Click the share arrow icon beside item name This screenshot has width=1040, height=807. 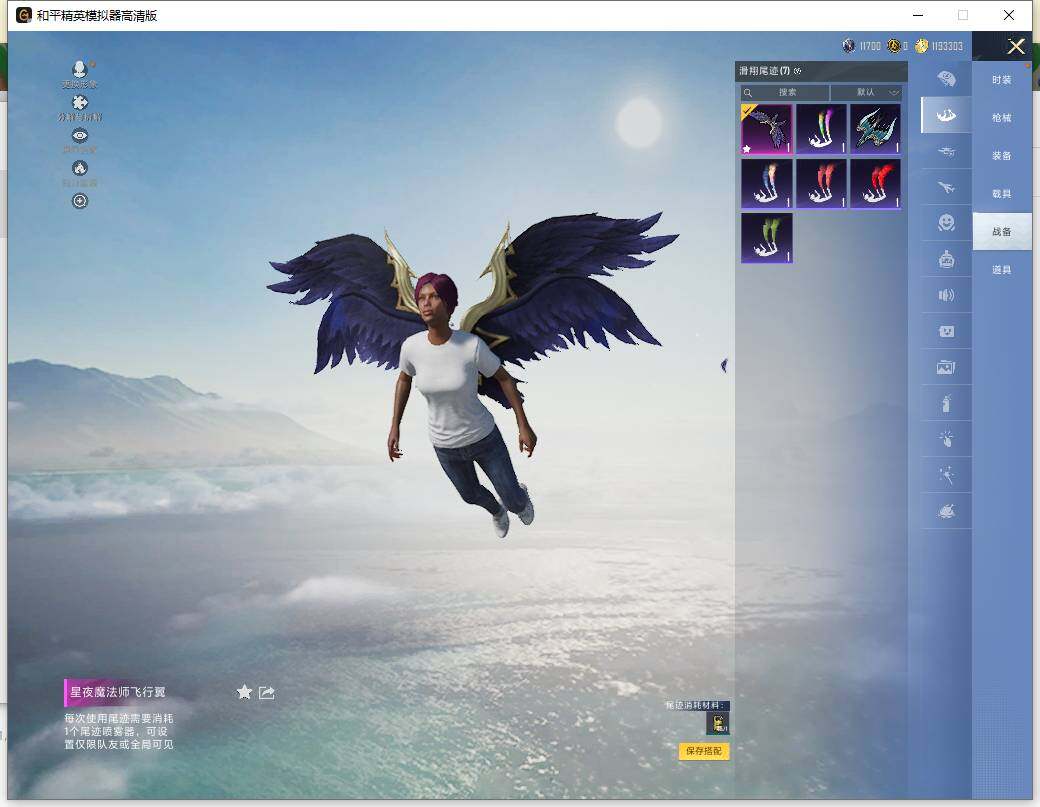coord(267,693)
